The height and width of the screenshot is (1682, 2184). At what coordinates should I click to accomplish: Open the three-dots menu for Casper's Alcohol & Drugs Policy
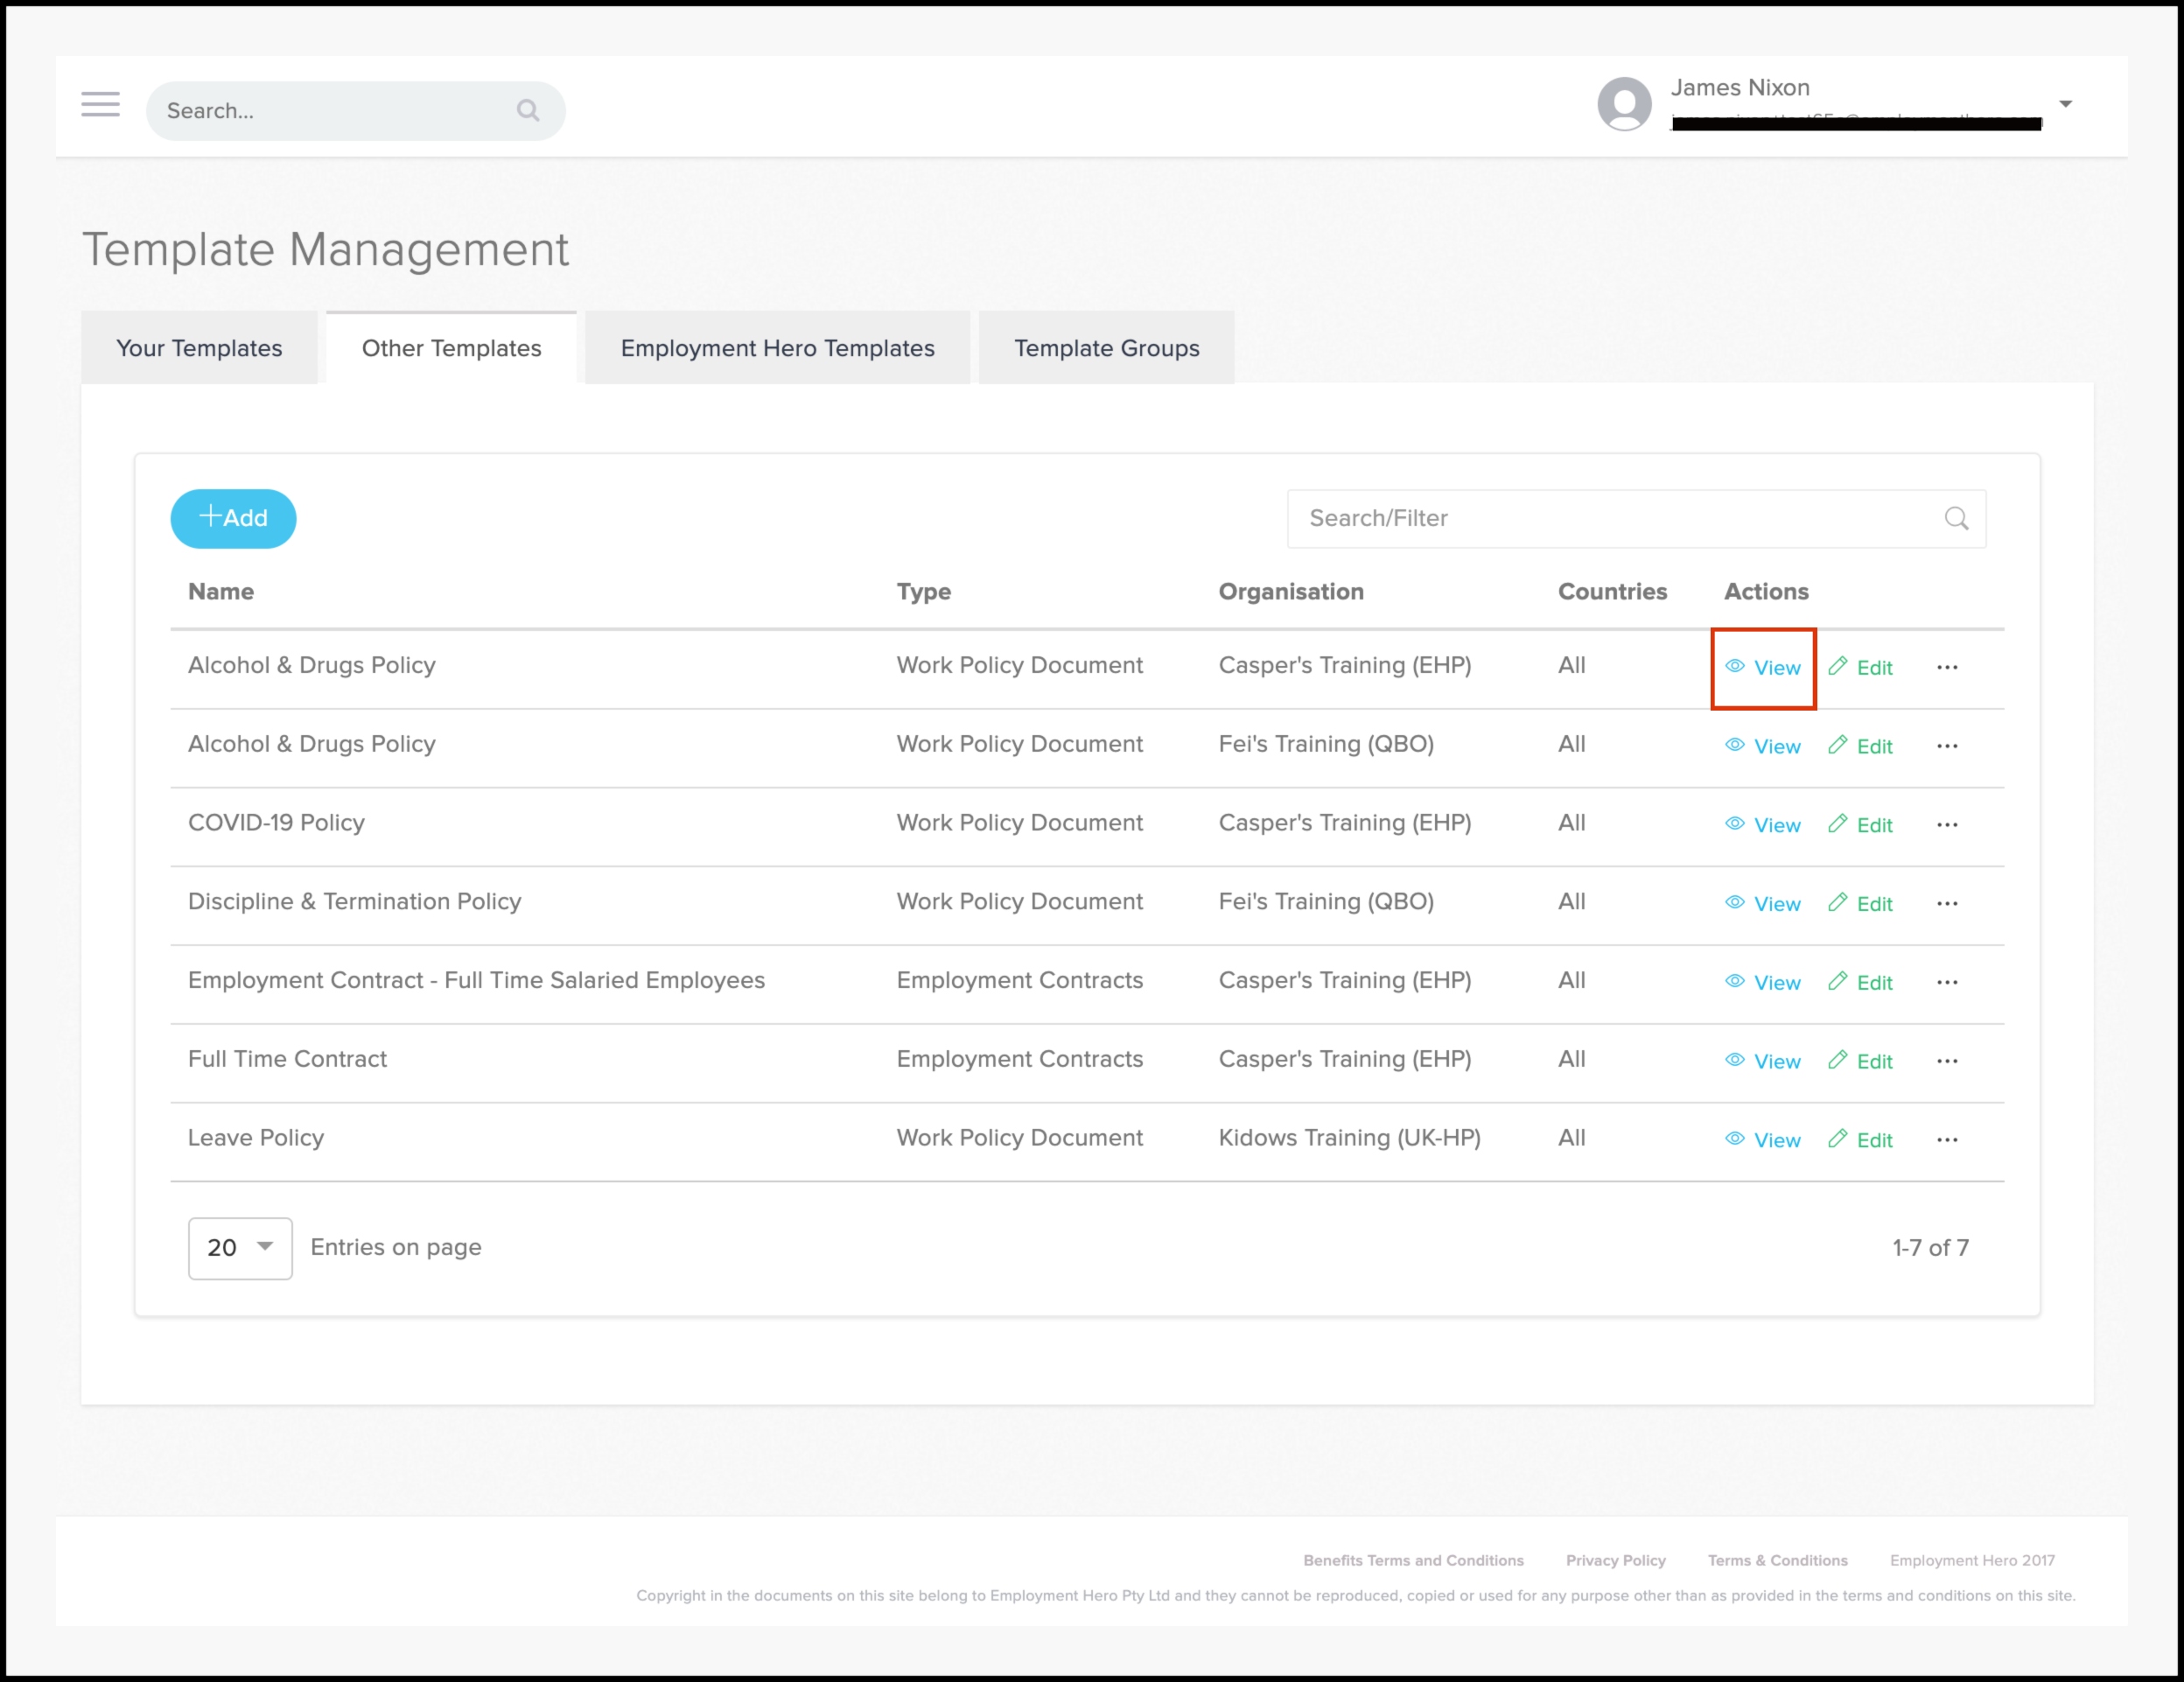tap(1947, 667)
